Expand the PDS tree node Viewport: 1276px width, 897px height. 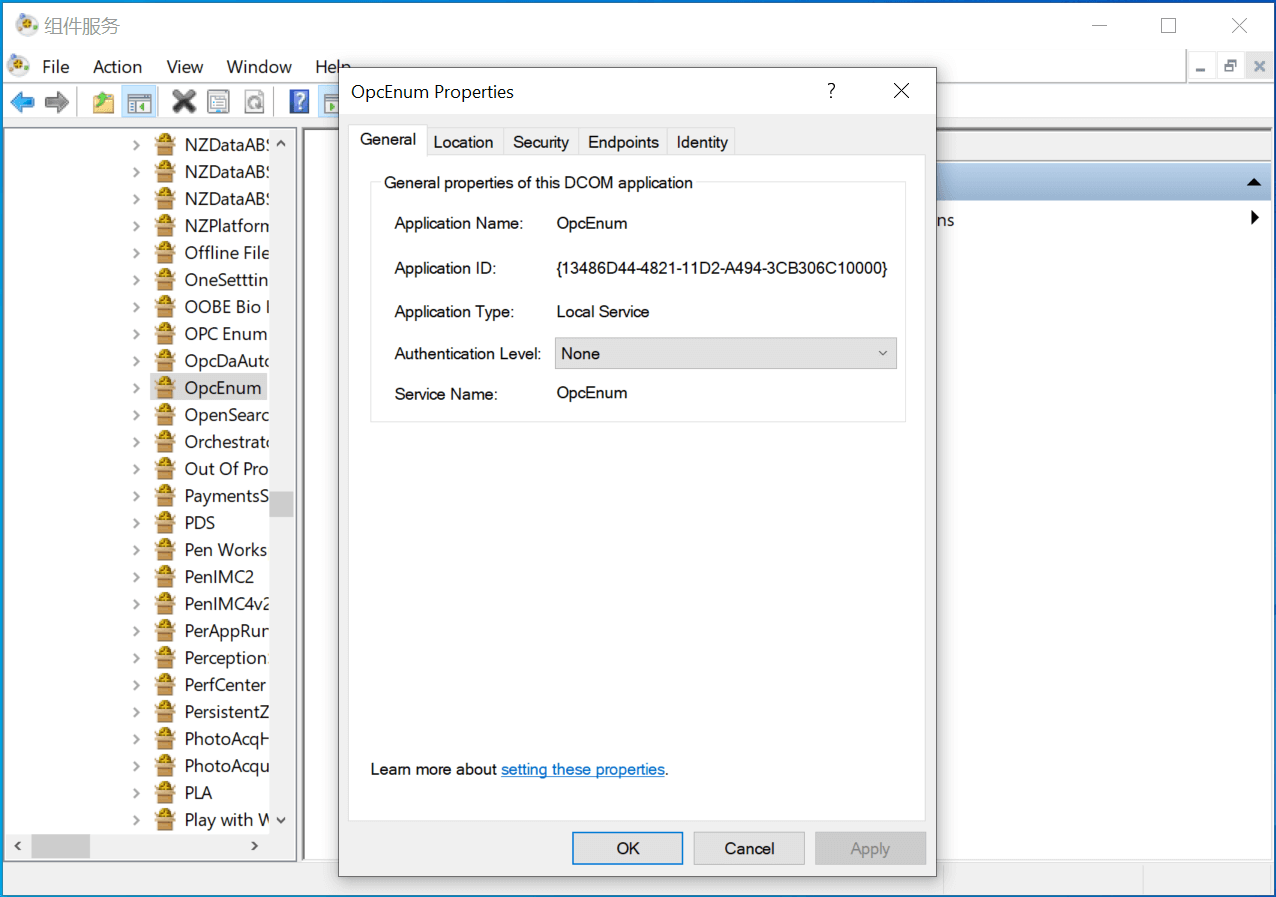pyautogui.click(x=136, y=523)
